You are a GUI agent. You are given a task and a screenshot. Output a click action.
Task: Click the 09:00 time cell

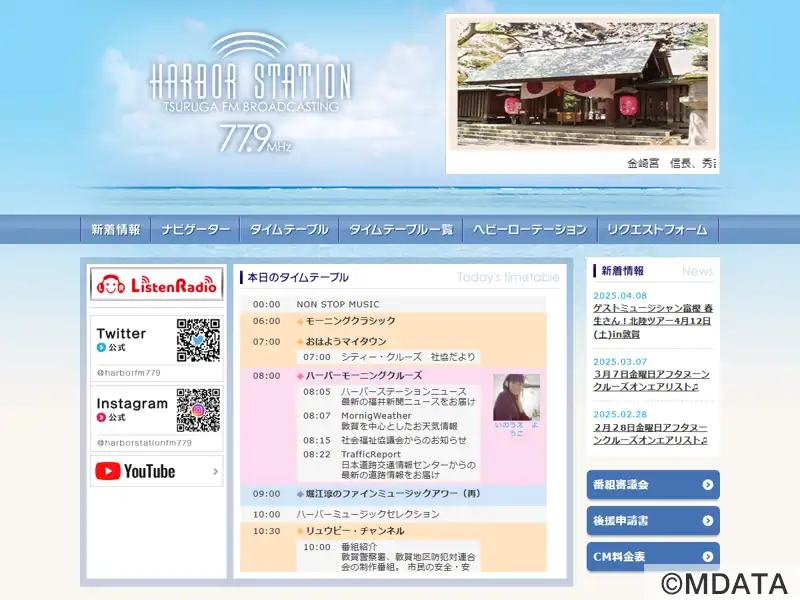[x=266, y=494]
